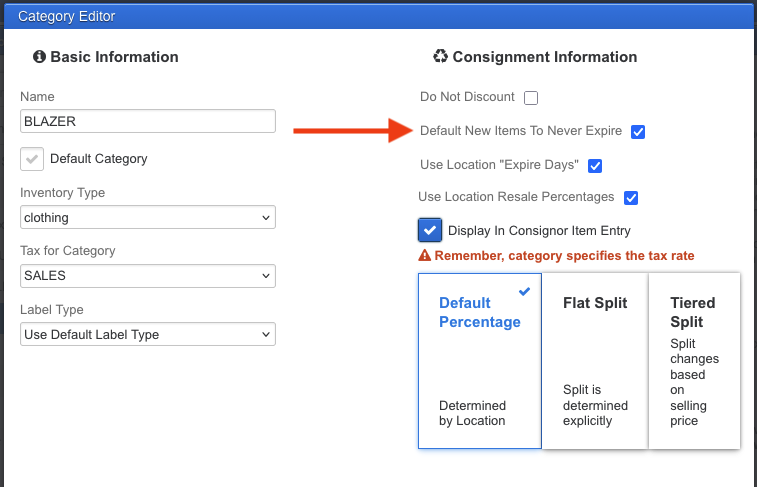Expand the Tax for Category dropdown
Image resolution: width=757 pixels, height=487 pixels.
click(x=148, y=275)
